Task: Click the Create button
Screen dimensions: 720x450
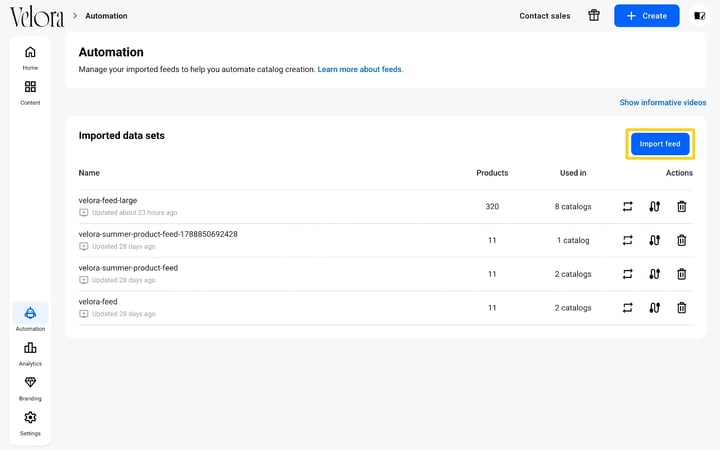Action: click(647, 16)
